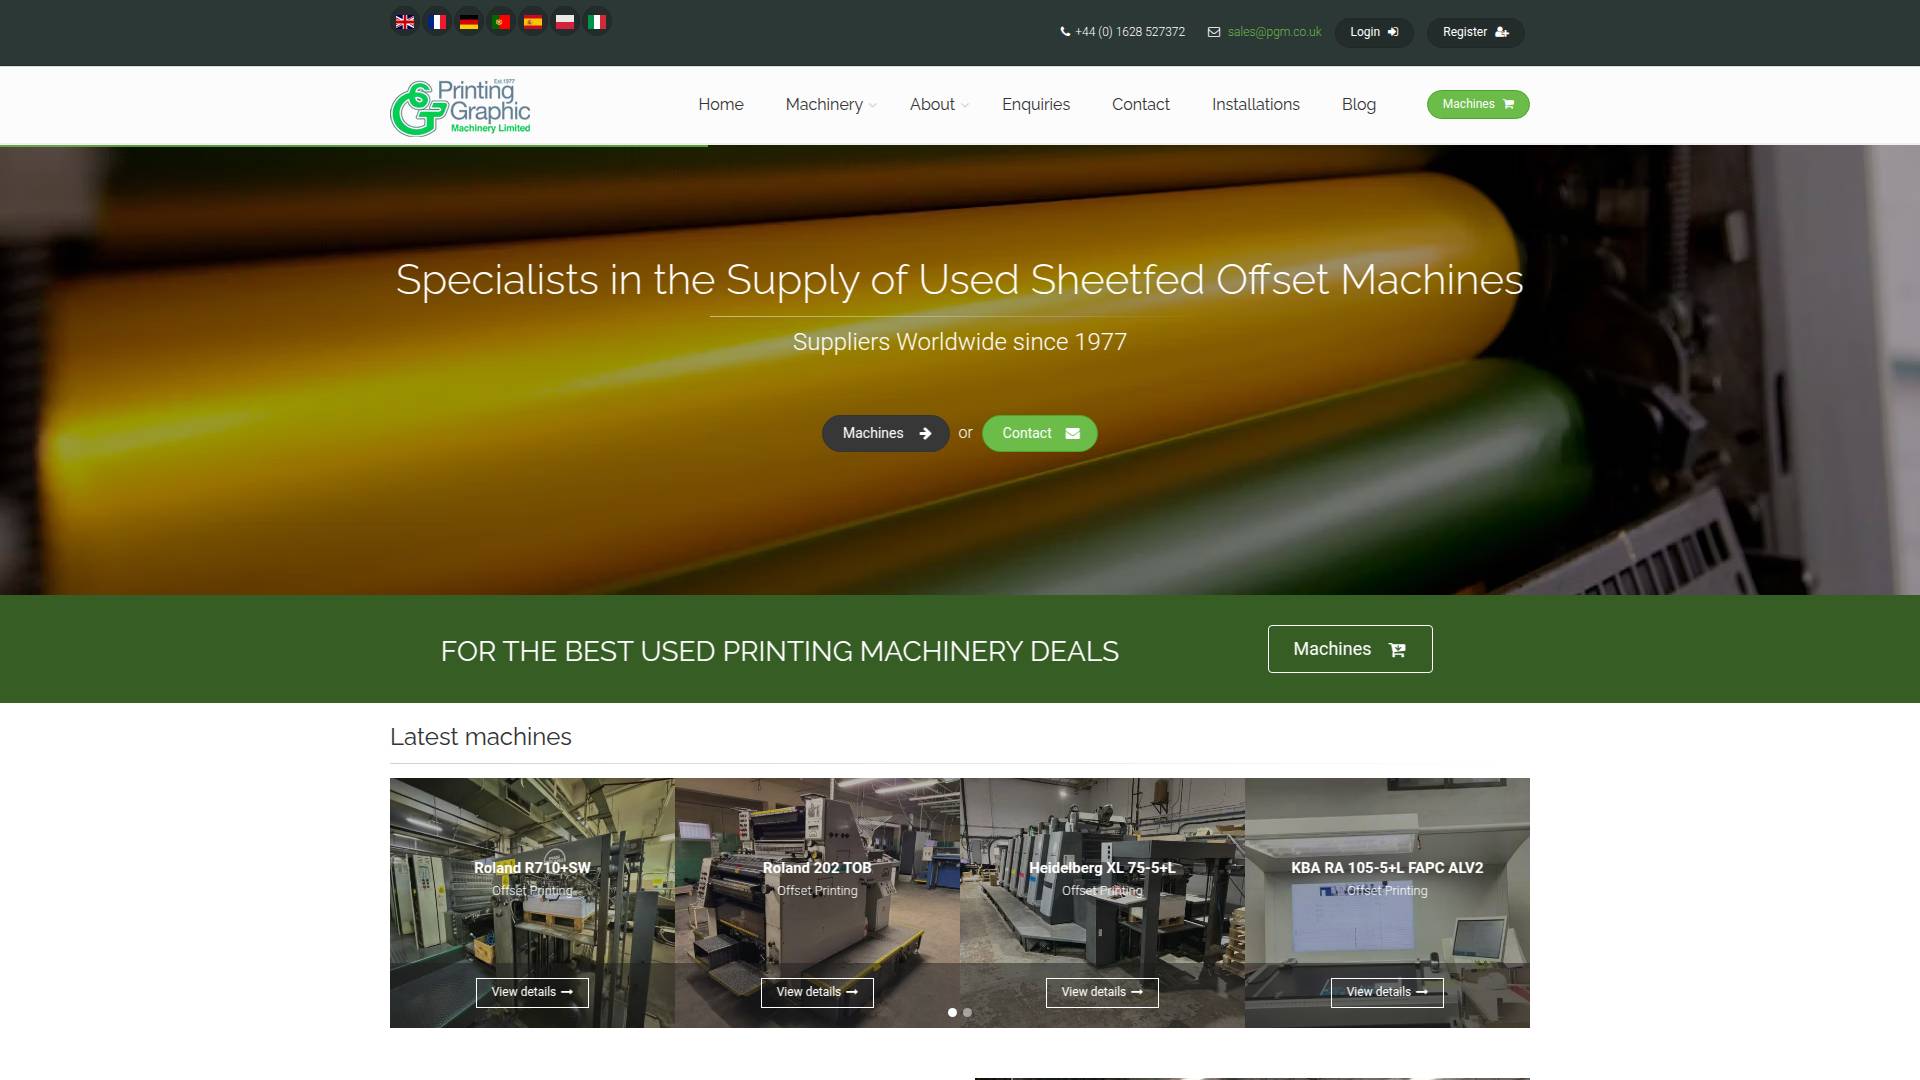
Task: Navigate to the Installations page
Action: coord(1255,104)
